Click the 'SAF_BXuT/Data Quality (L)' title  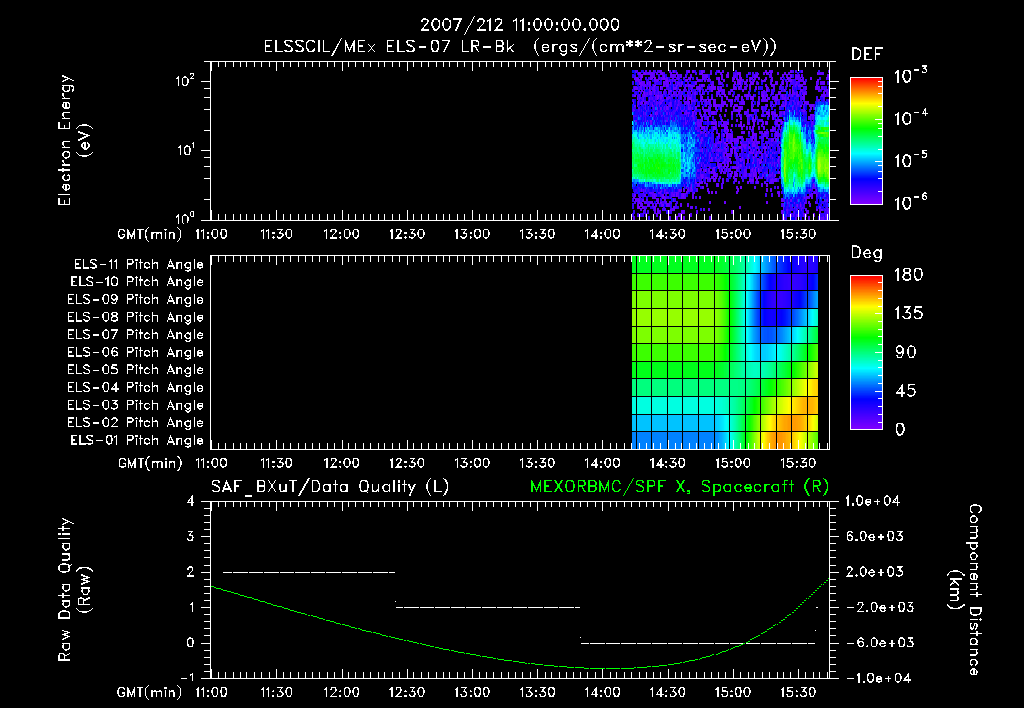pos(330,487)
